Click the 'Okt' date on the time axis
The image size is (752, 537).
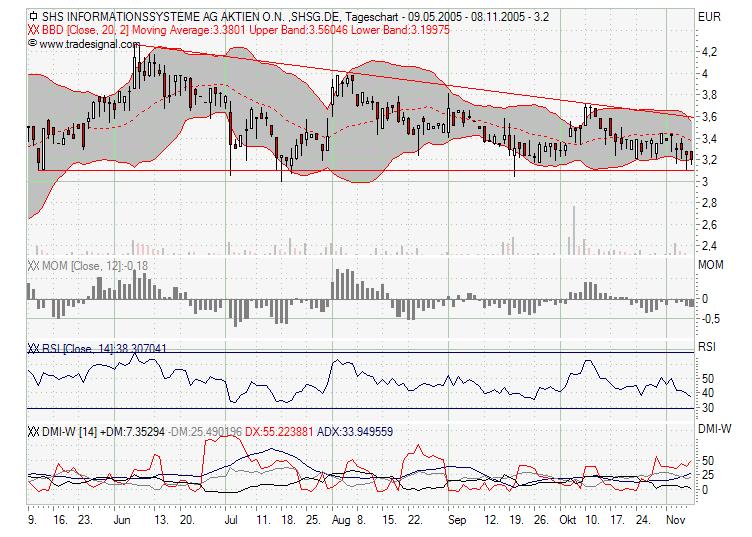569,521
